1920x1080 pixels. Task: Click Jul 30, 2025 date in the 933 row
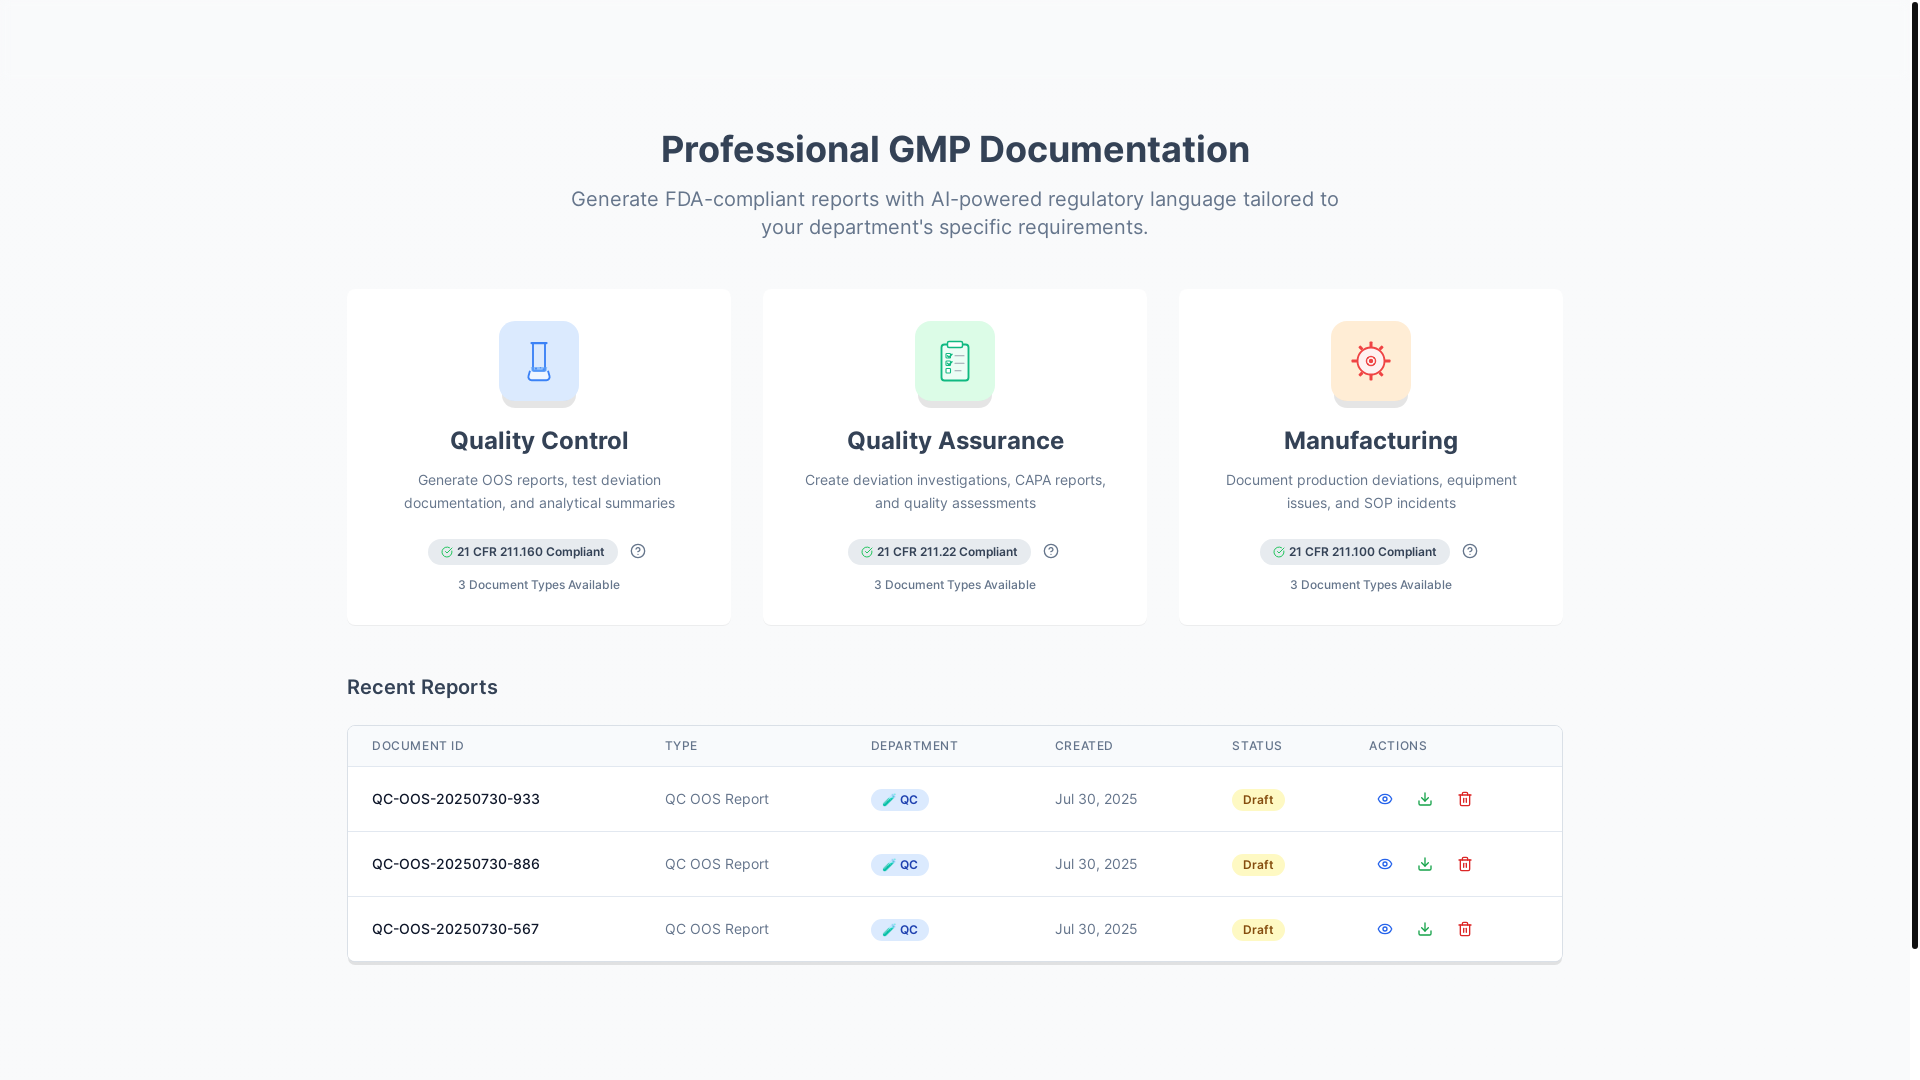1096,799
